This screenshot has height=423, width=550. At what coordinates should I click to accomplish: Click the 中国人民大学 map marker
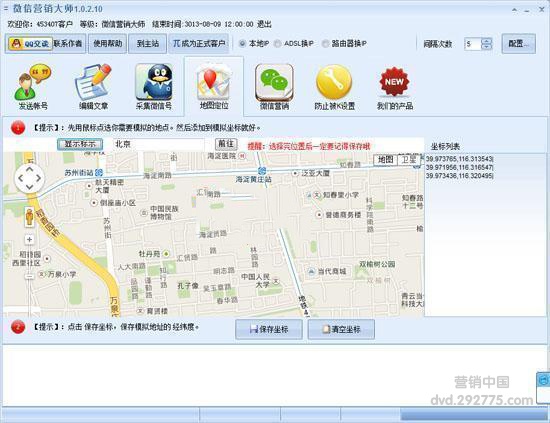[276, 281]
